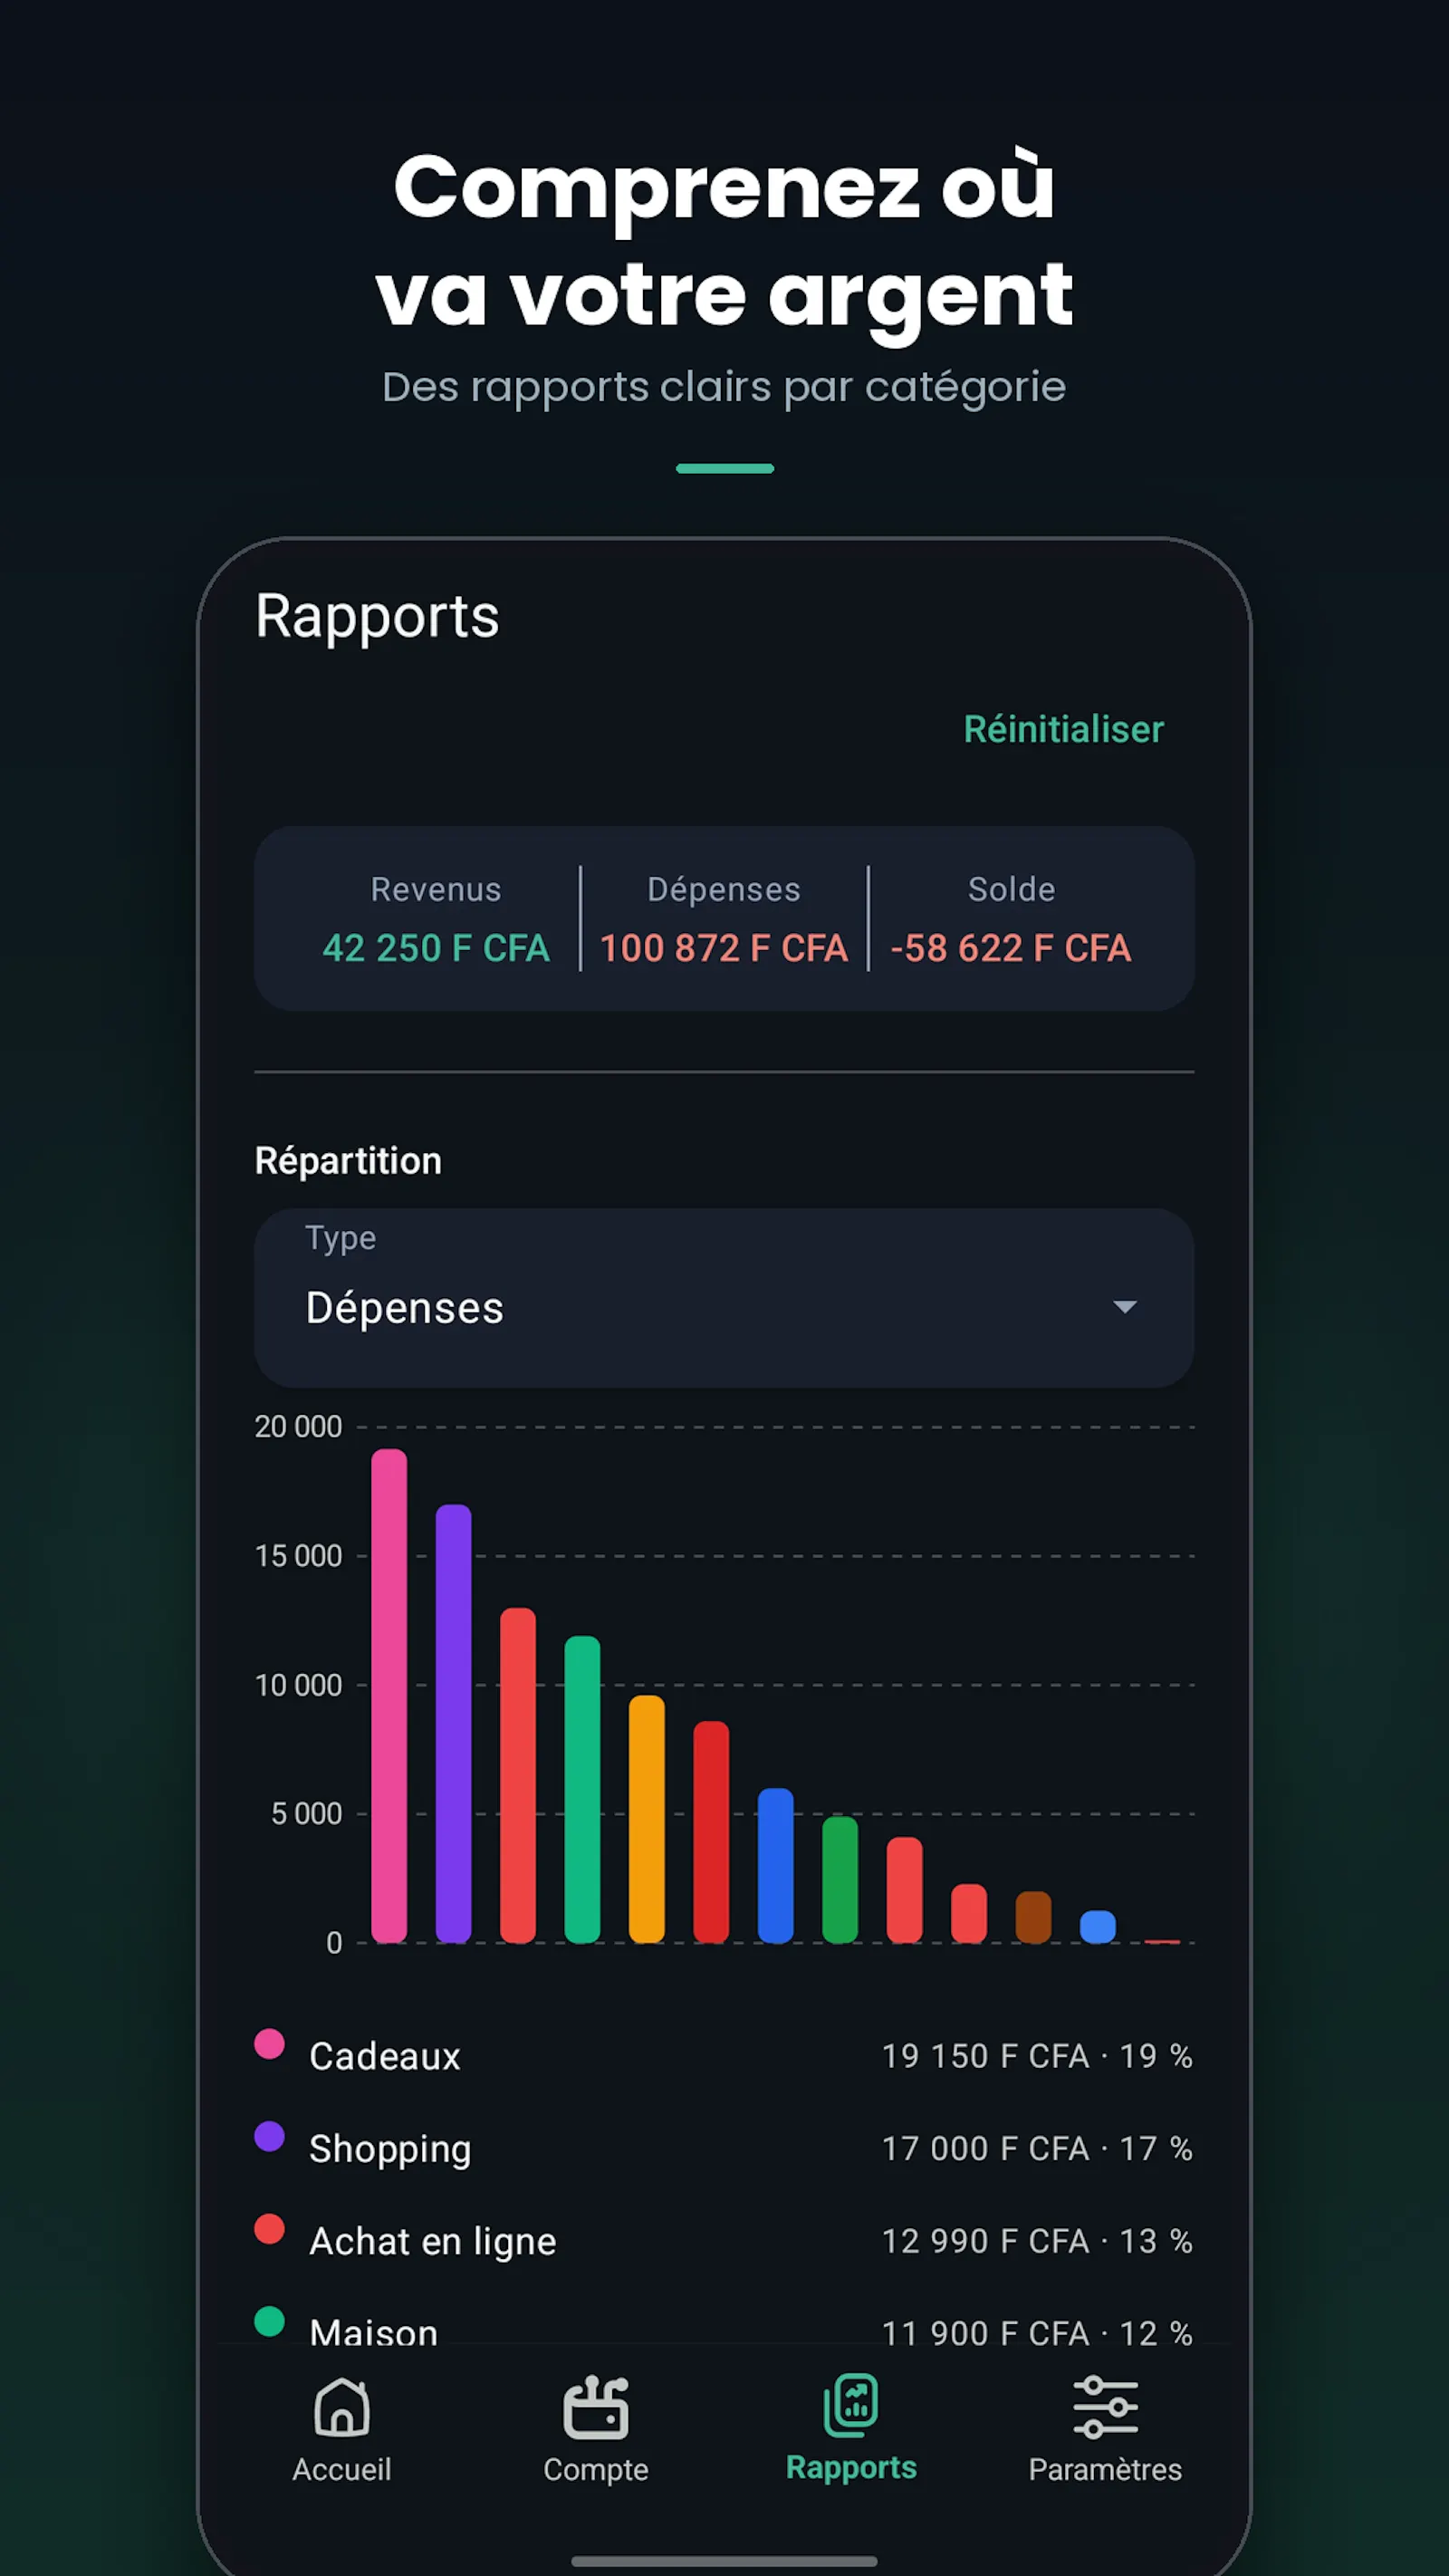Click the dropdown arrow in Type field

coord(1125,1307)
